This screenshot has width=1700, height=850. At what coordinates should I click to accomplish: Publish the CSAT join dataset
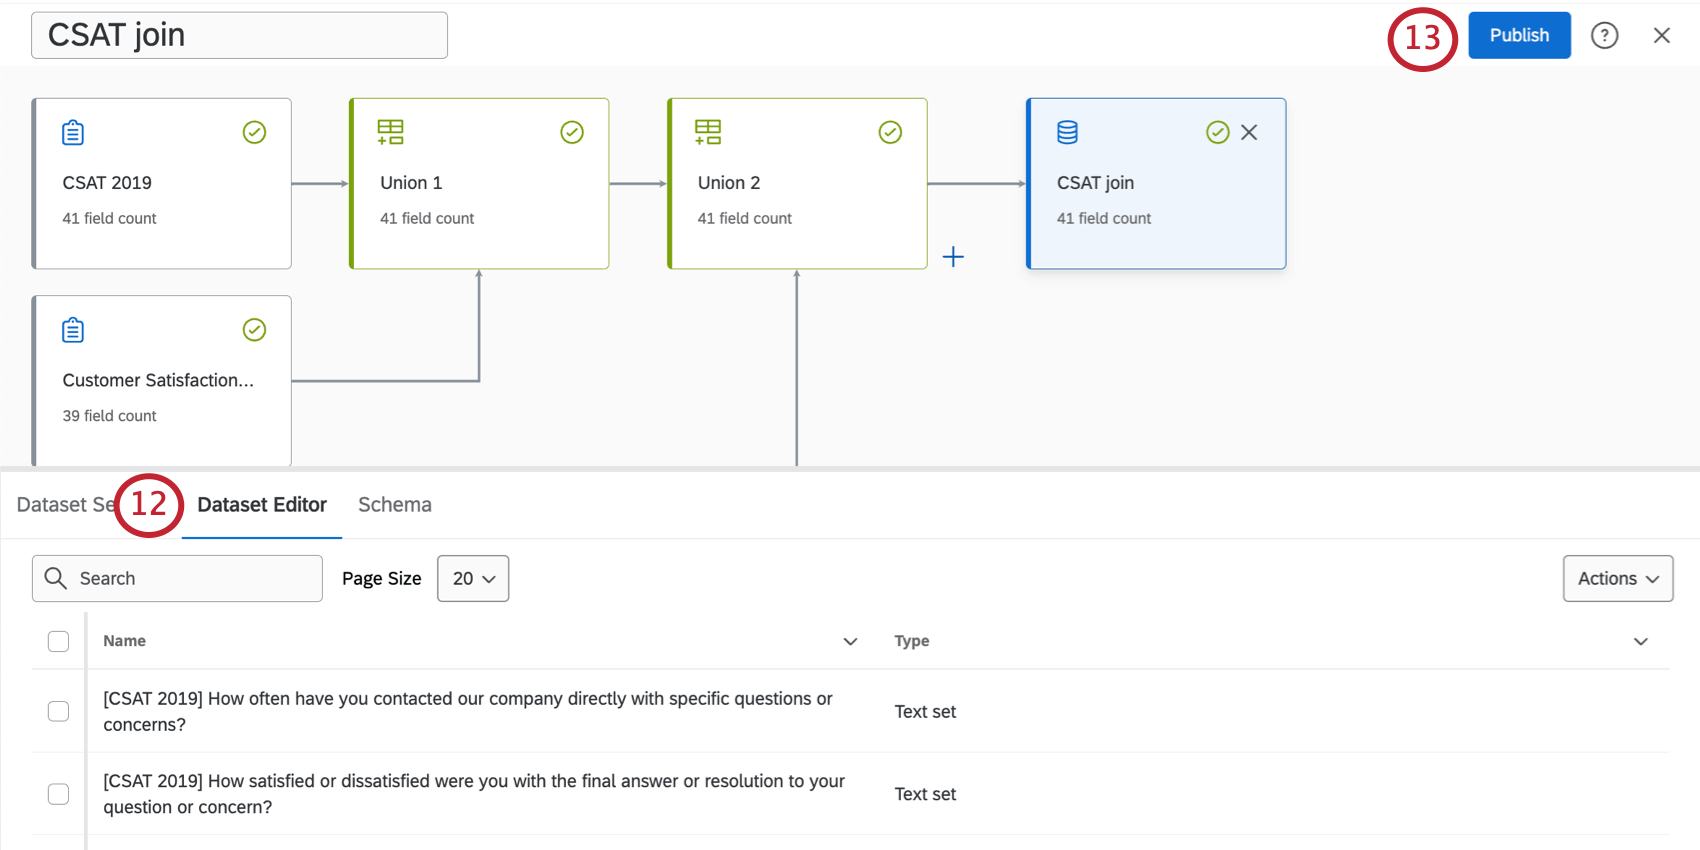pos(1518,36)
